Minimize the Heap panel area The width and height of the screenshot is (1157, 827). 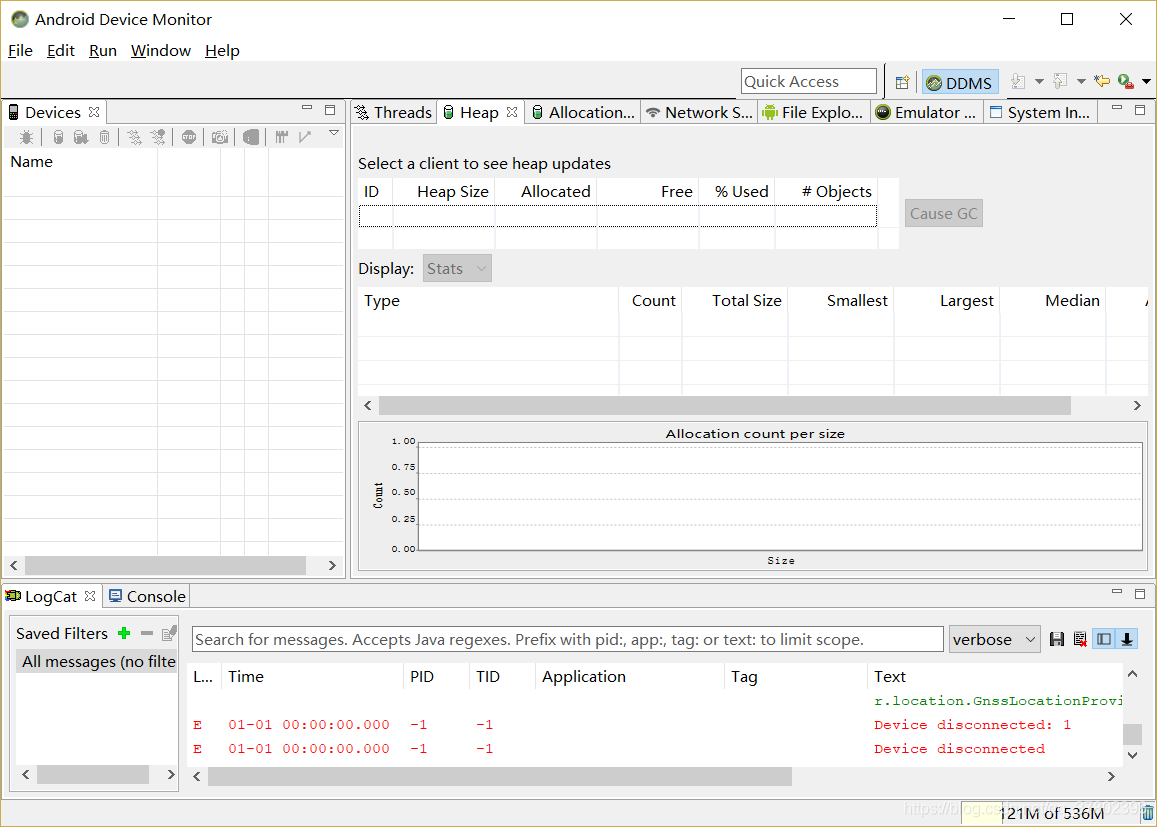1116,109
